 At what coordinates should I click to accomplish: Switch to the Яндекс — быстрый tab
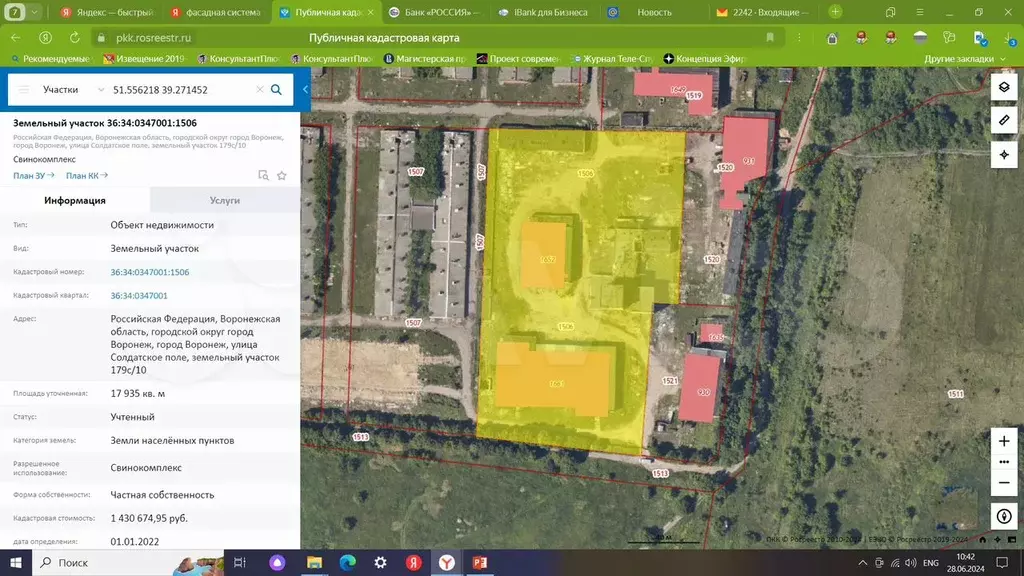point(108,12)
